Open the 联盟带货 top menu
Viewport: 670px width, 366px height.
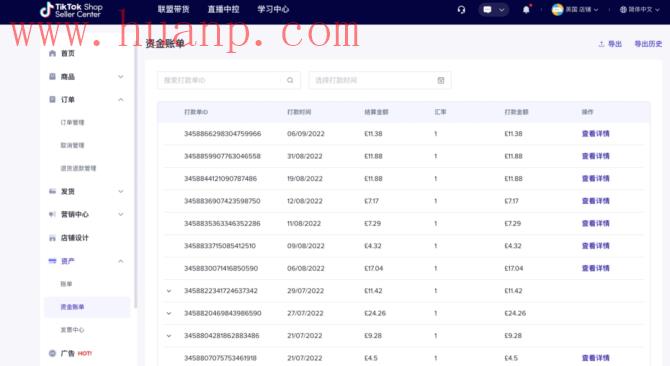coord(173,9)
